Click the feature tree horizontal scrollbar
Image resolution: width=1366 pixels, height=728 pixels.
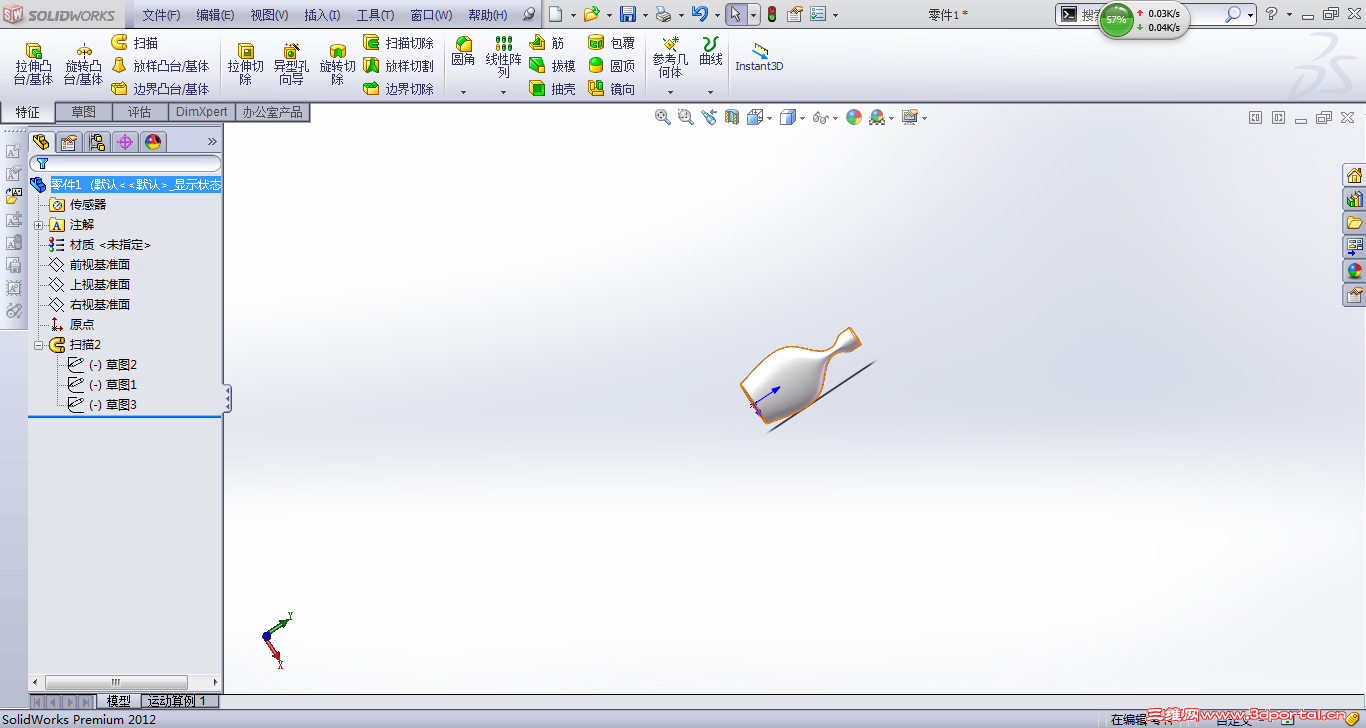pyautogui.click(x=125, y=682)
